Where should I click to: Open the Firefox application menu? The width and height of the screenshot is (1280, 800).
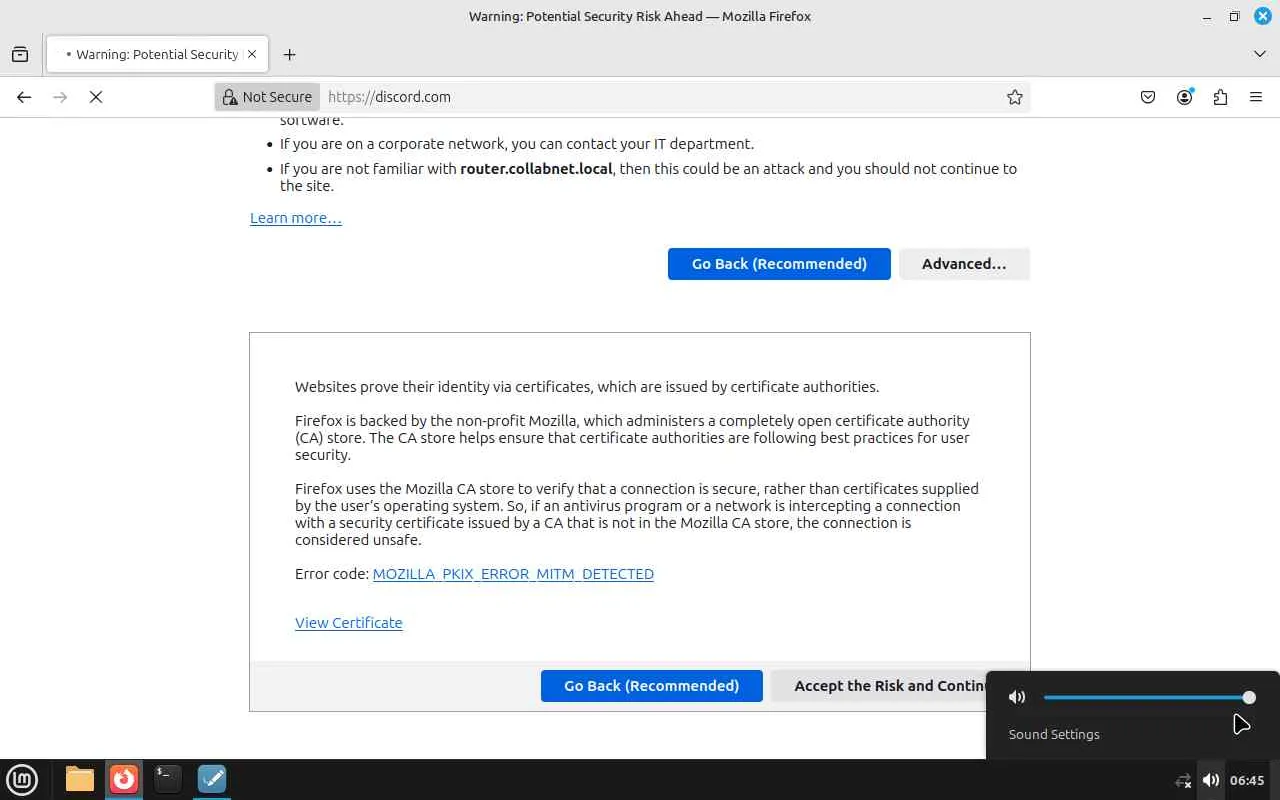click(x=1256, y=97)
